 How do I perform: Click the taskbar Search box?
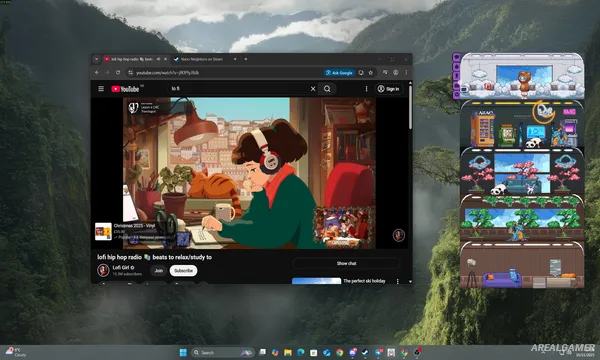223,352
